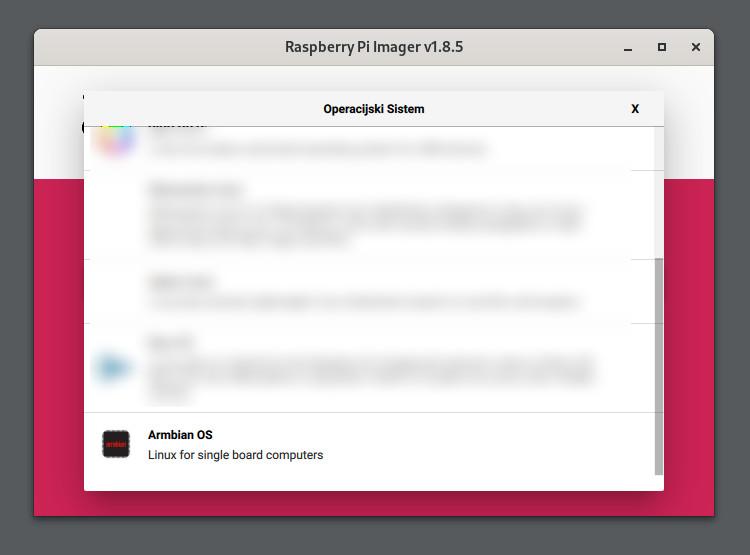Click the 'Operacijski Sistem' dialog heading
The width and height of the screenshot is (750, 555).
[x=374, y=109]
